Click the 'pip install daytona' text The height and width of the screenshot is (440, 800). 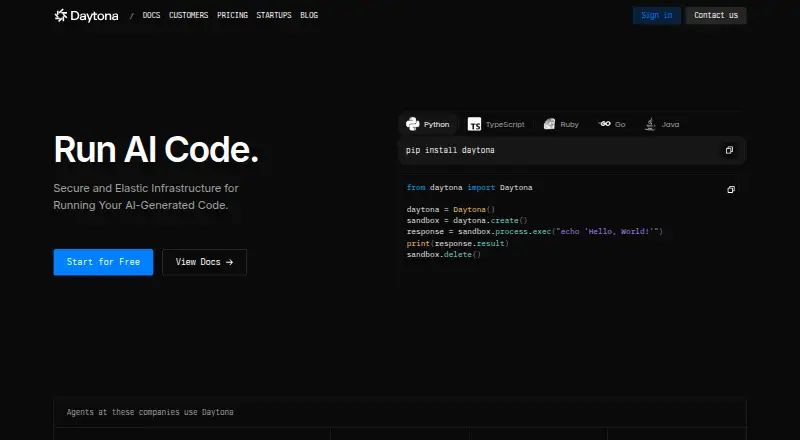450,150
